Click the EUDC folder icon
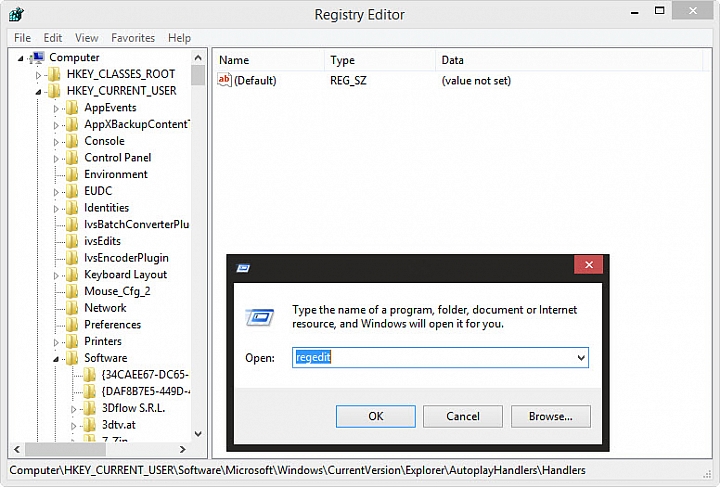The height and width of the screenshot is (487, 720). click(72, 191)
